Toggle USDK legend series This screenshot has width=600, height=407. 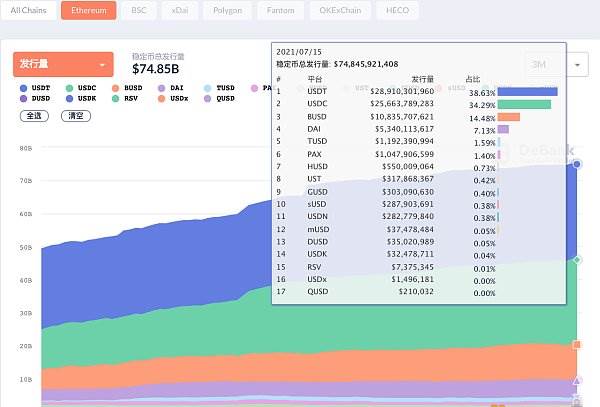81,99
